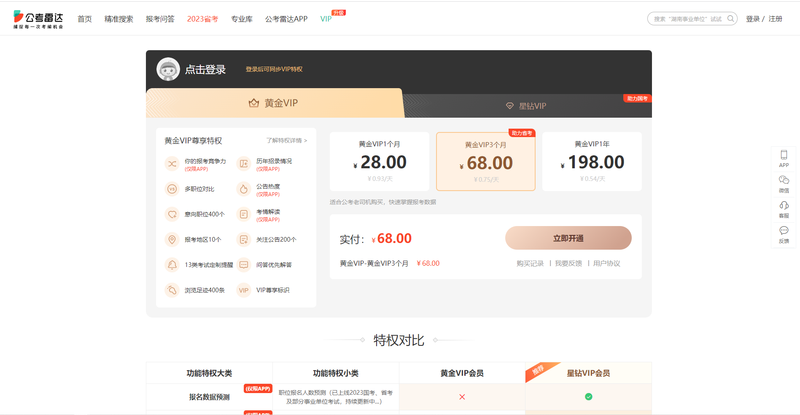Switch to the 黄金VIP tab
Viewport: 800px width, 415px height.
[x=274, y=103]
